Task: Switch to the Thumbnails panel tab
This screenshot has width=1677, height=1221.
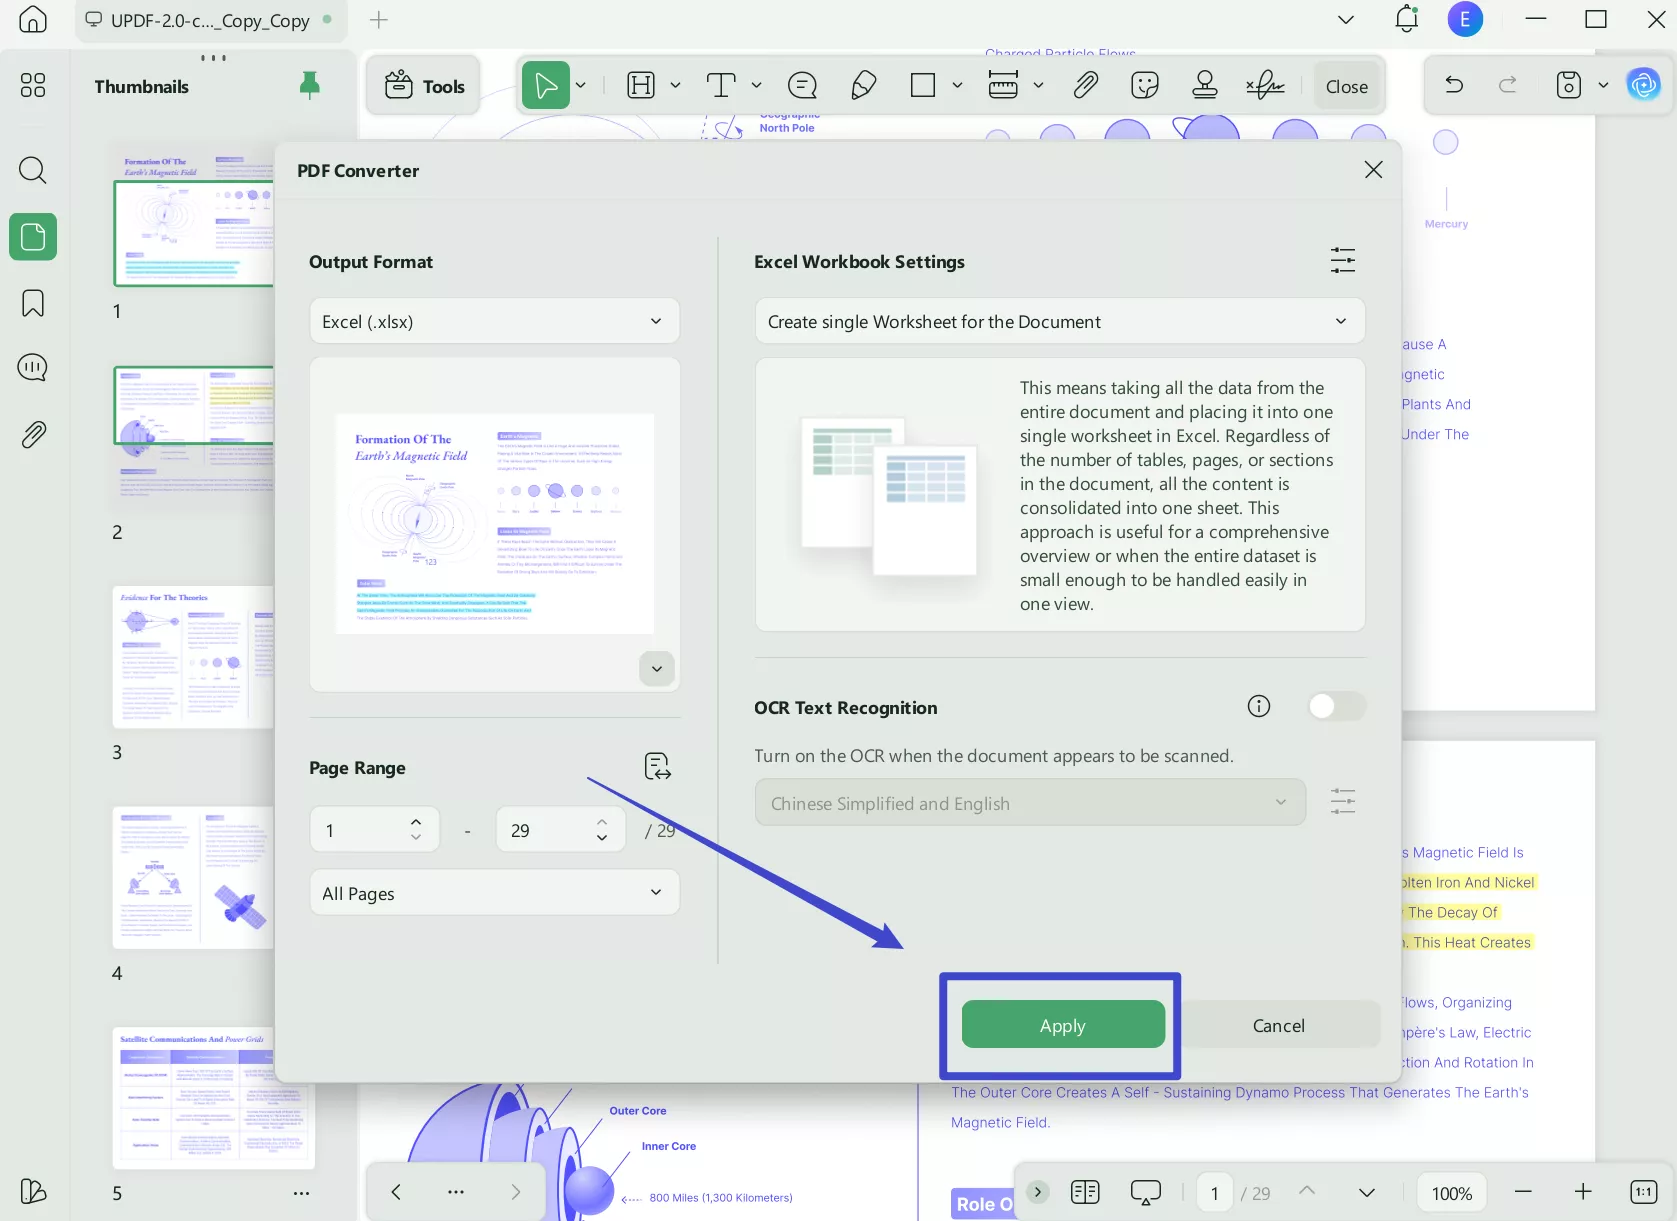Action: (x=33, y=237)
